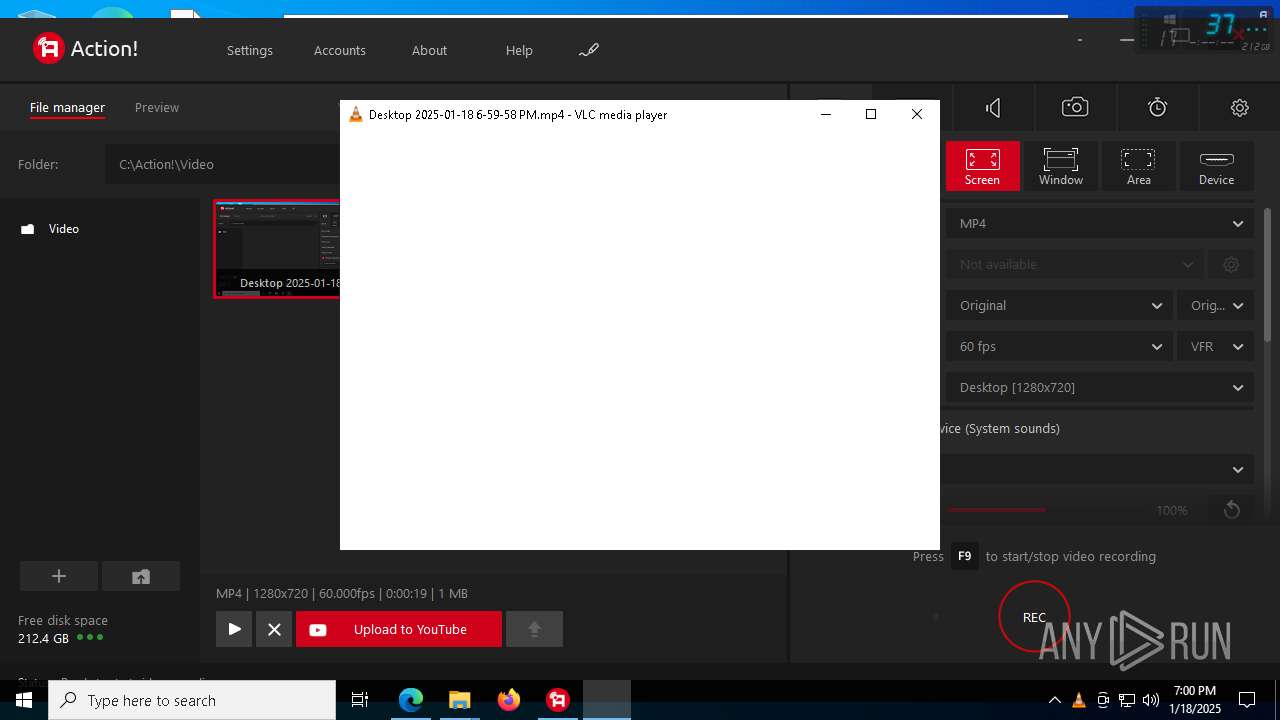1280x720 pixels.
Task: Open the Windows Start menu
Action: (24, 700)
